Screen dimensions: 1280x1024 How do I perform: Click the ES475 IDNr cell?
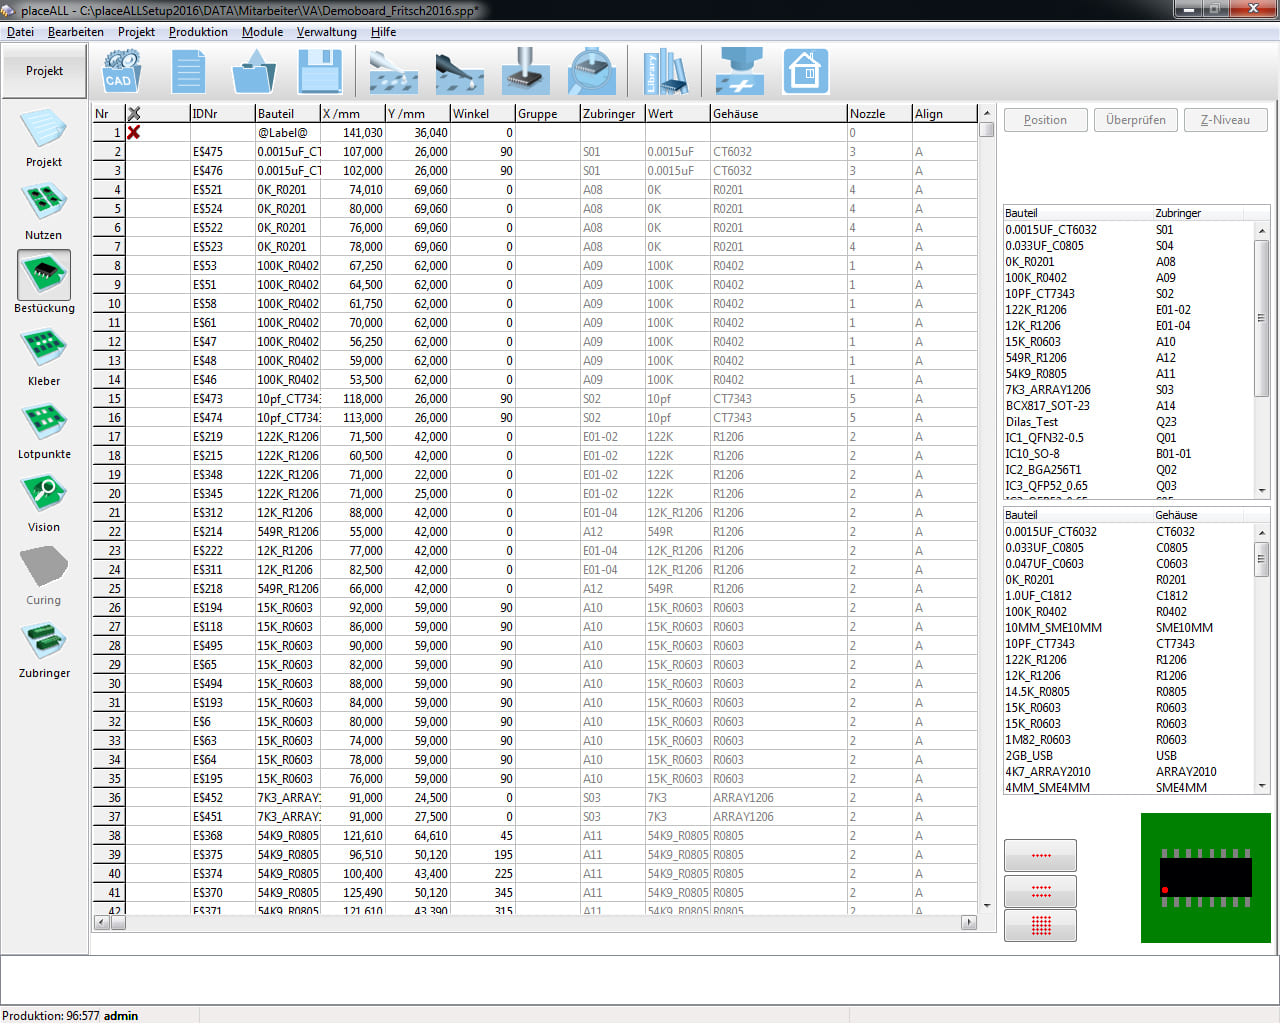[222, 152]
